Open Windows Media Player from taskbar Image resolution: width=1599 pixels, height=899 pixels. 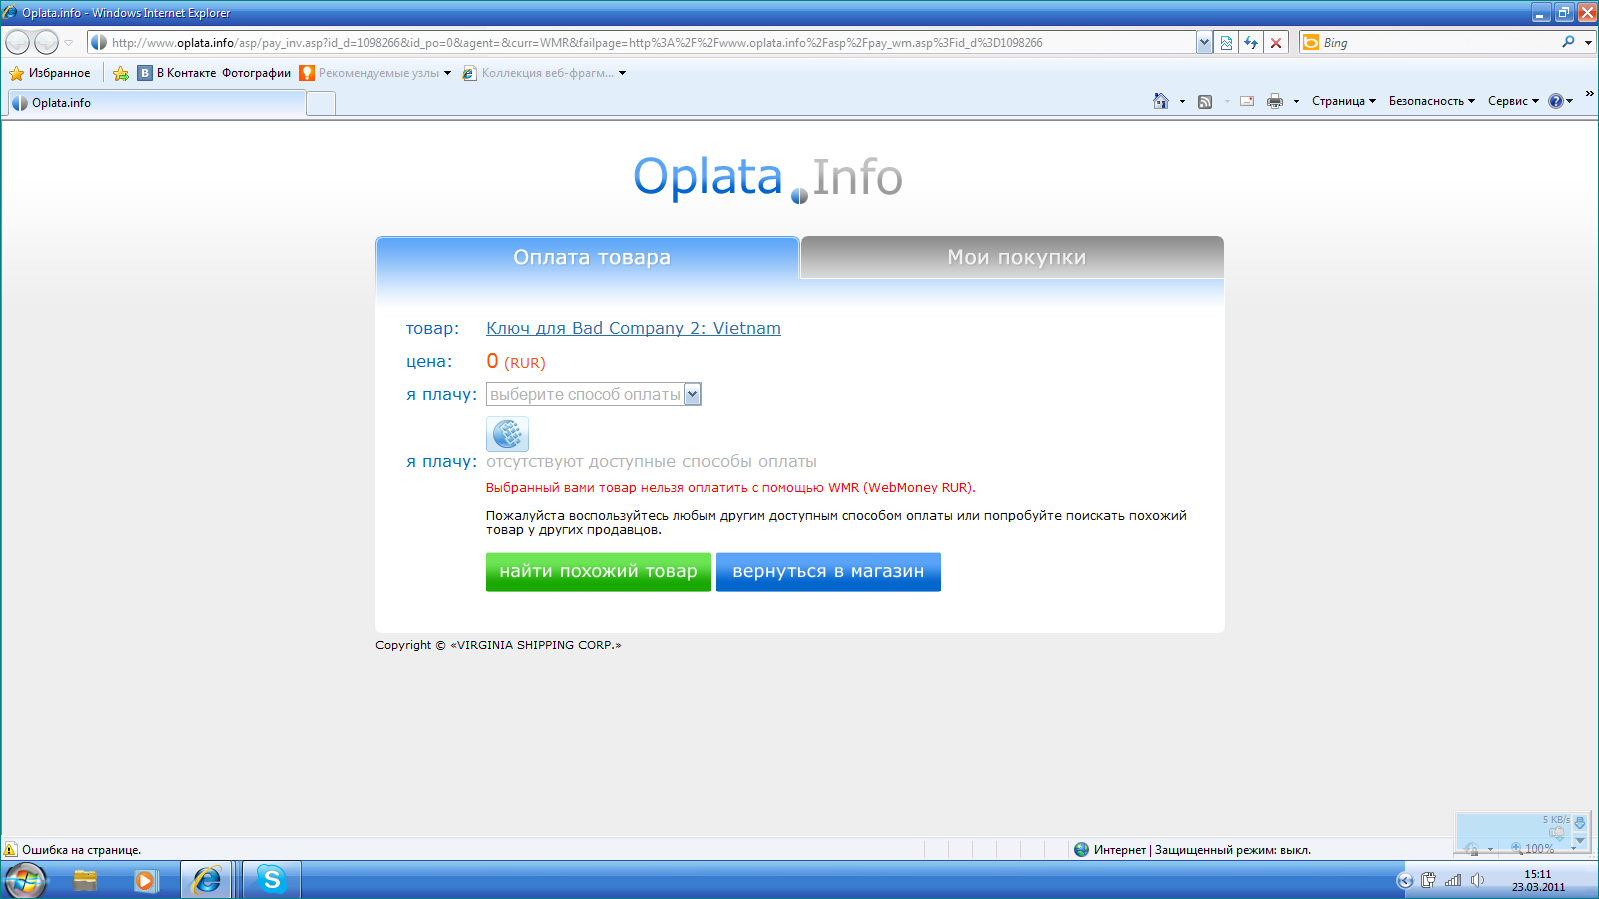pyautogui.click(x=146, y=880)
